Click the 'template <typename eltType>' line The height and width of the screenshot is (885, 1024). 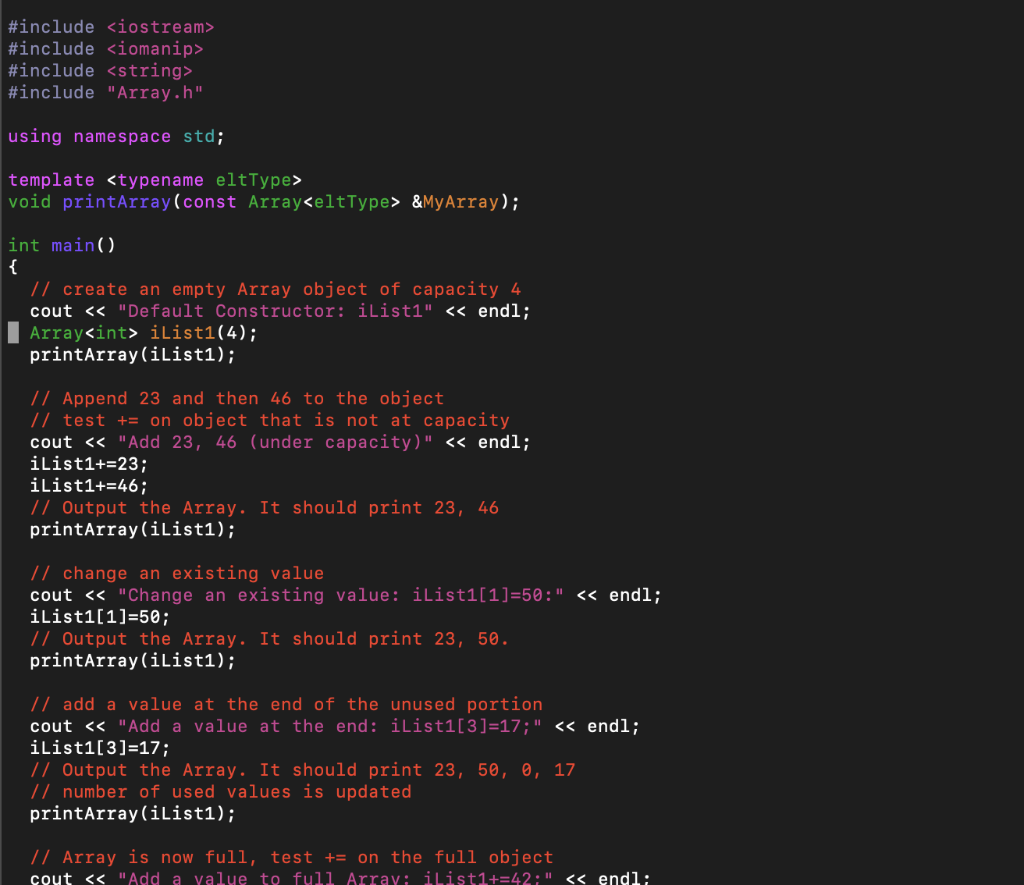point(155,180)
